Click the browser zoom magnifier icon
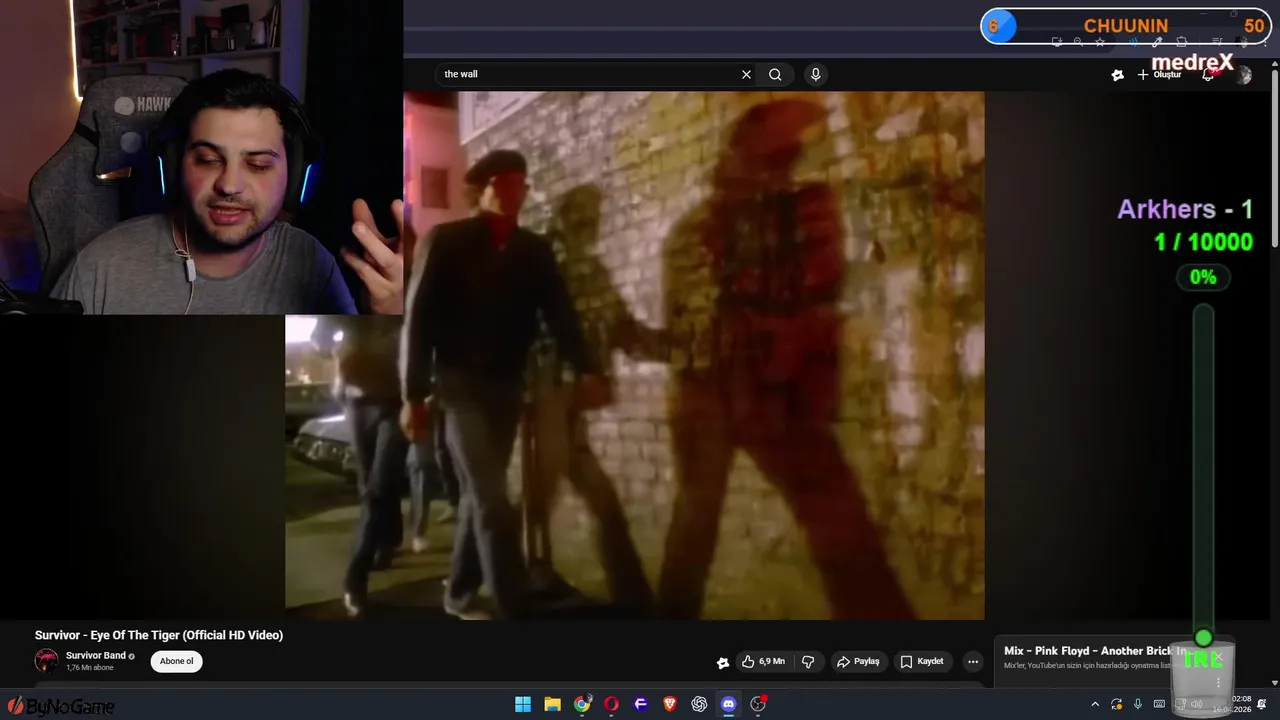 click(x=1078, y=42)
